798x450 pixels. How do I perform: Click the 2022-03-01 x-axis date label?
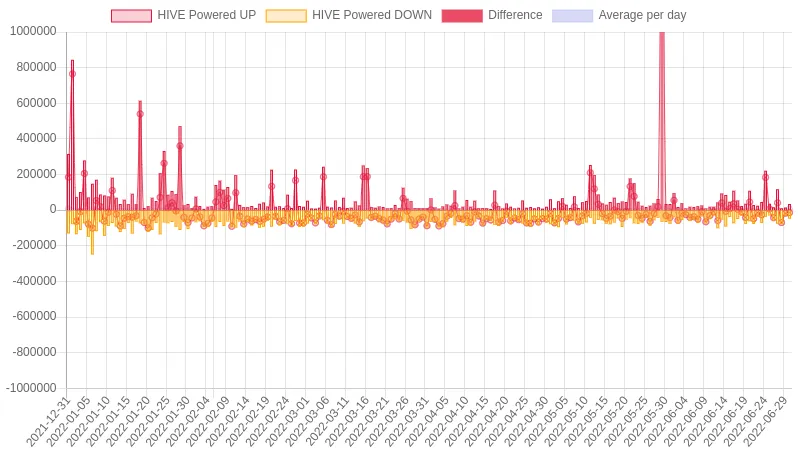tap(287, 422)
